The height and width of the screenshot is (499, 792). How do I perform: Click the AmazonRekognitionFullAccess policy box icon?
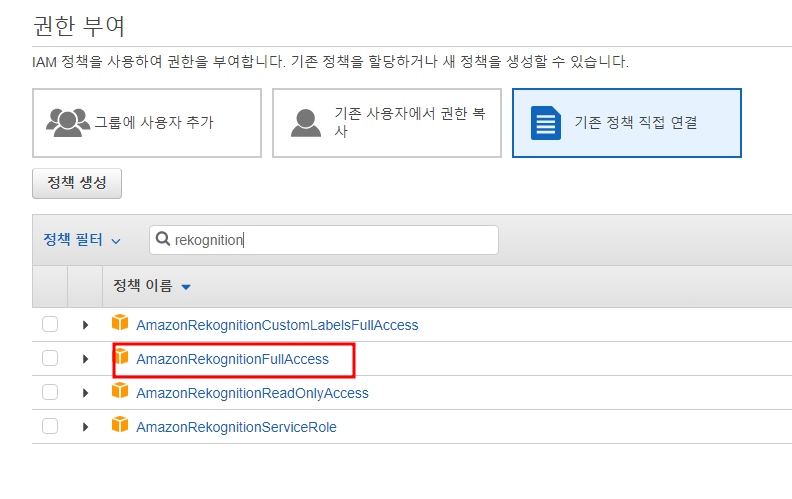tap(121, 356)
